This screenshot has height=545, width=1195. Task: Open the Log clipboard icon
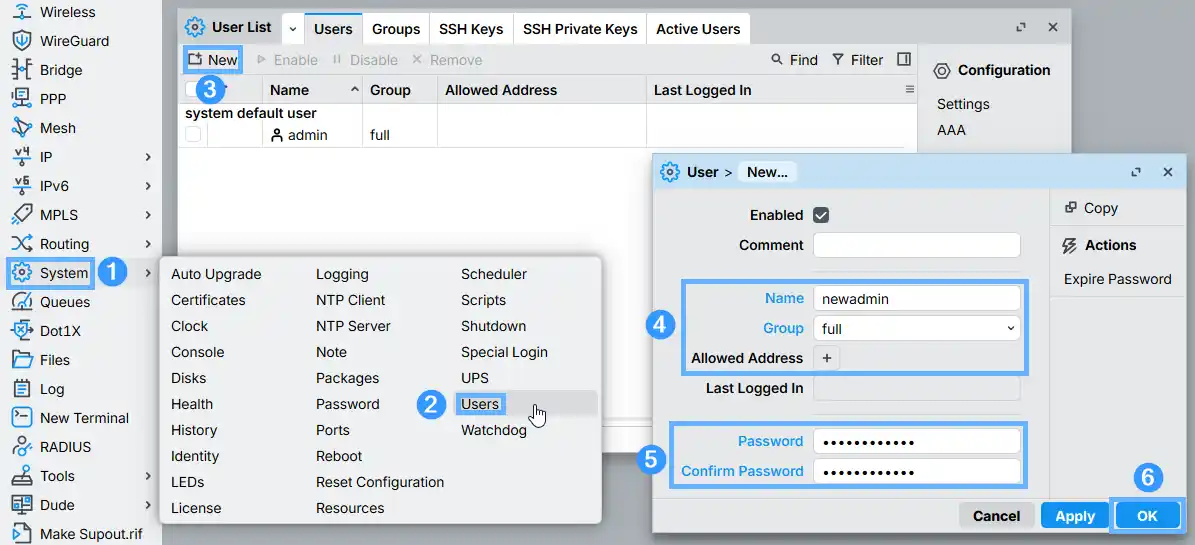pyautogui.click(x=22, y=388)
